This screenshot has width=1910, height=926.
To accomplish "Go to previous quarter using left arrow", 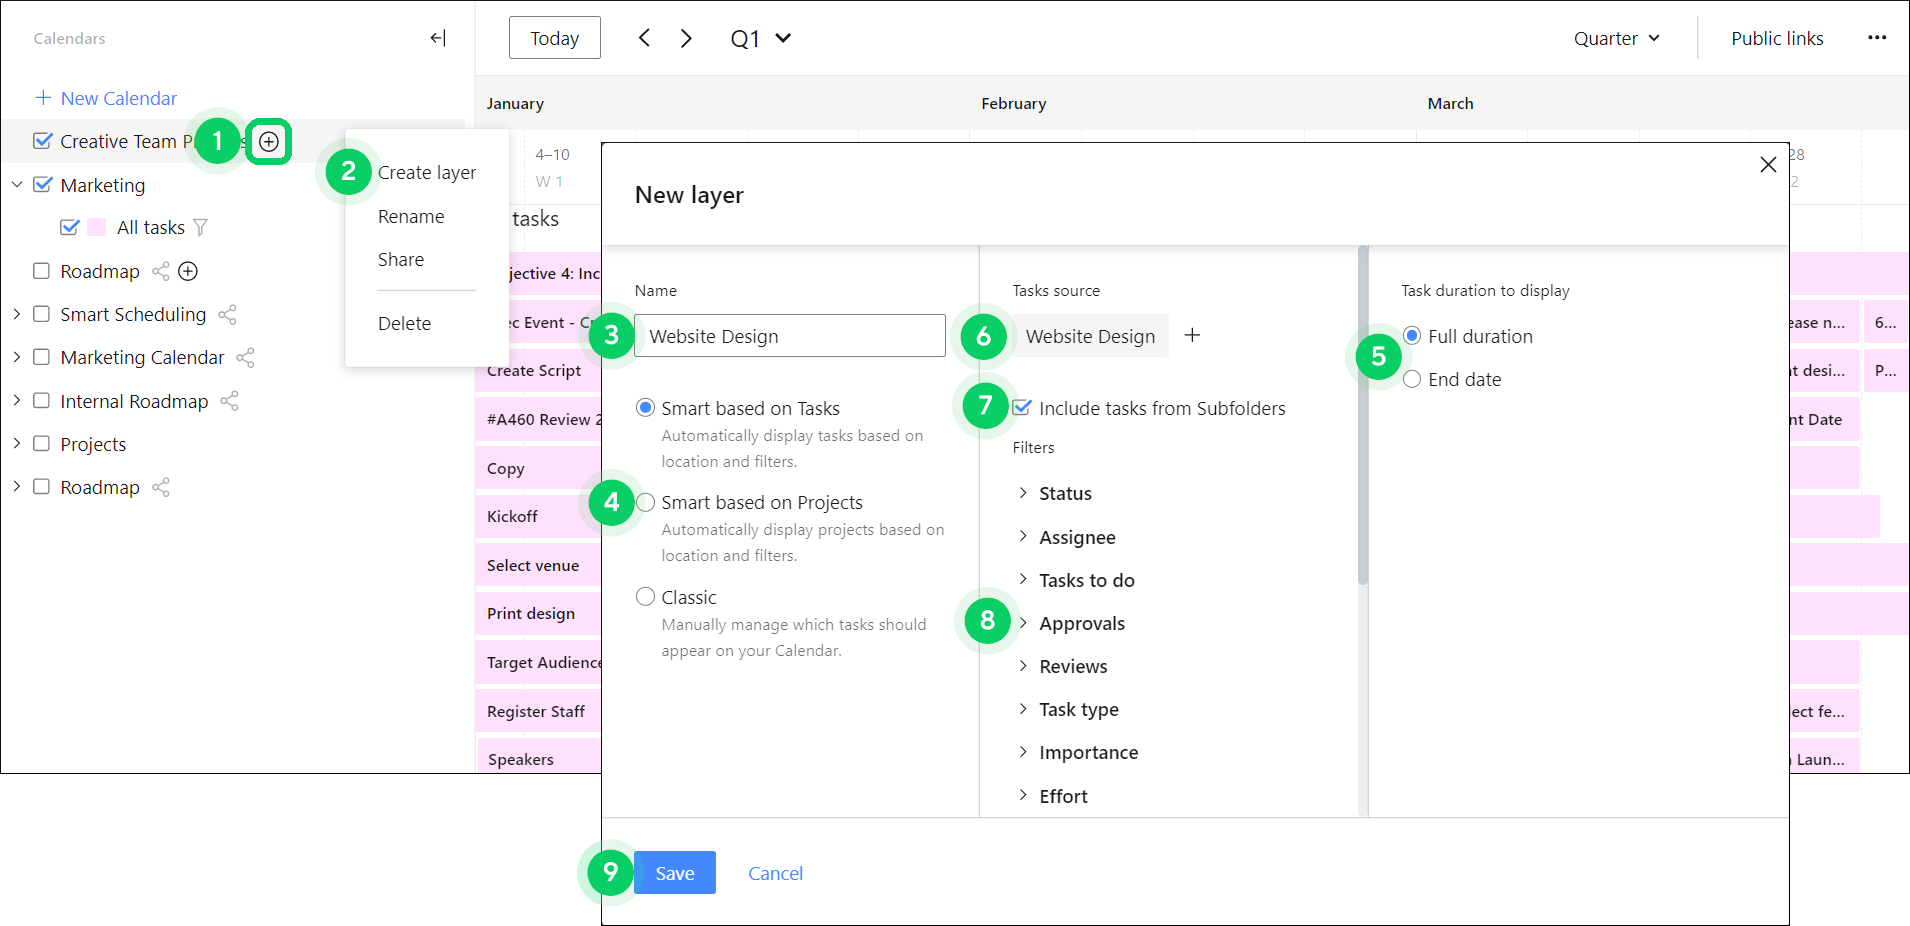I will point(645,38).
